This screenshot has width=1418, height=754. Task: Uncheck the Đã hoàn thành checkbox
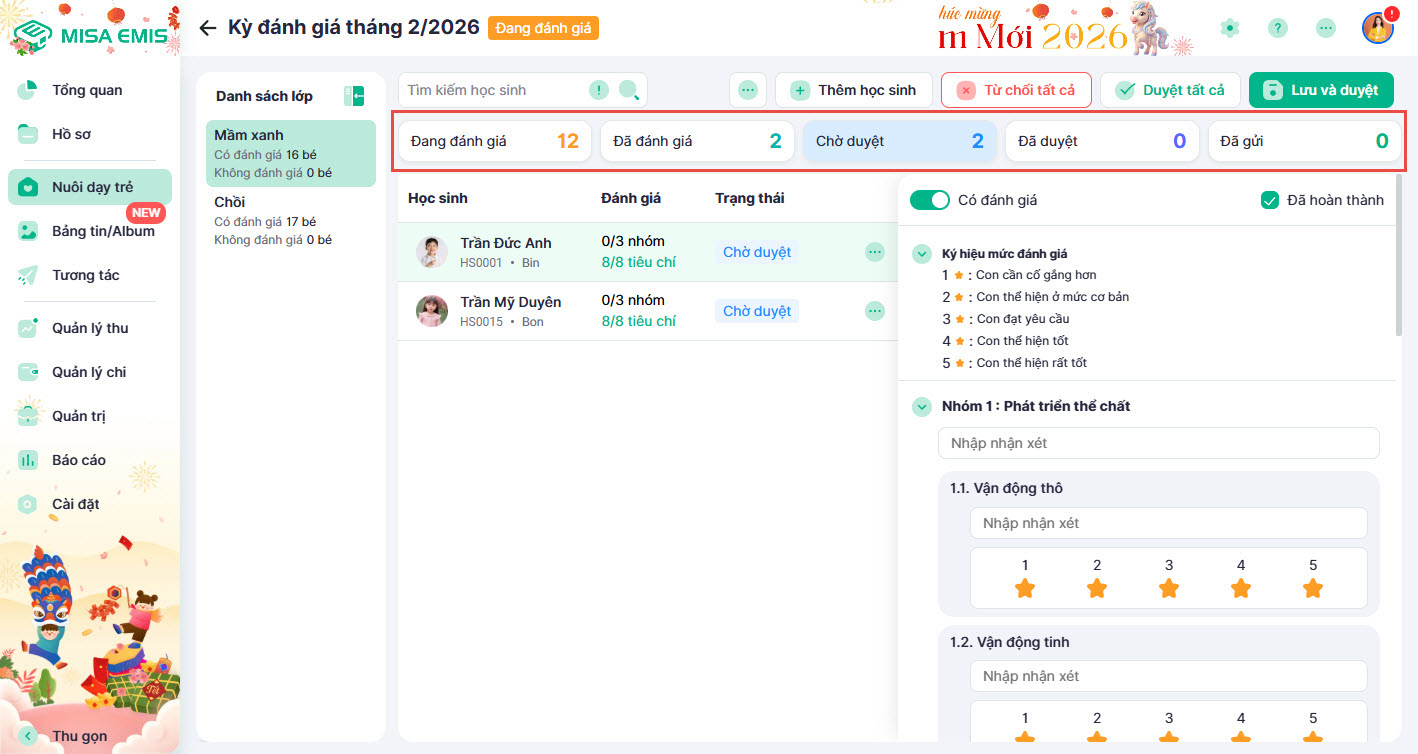(1270, 200)
